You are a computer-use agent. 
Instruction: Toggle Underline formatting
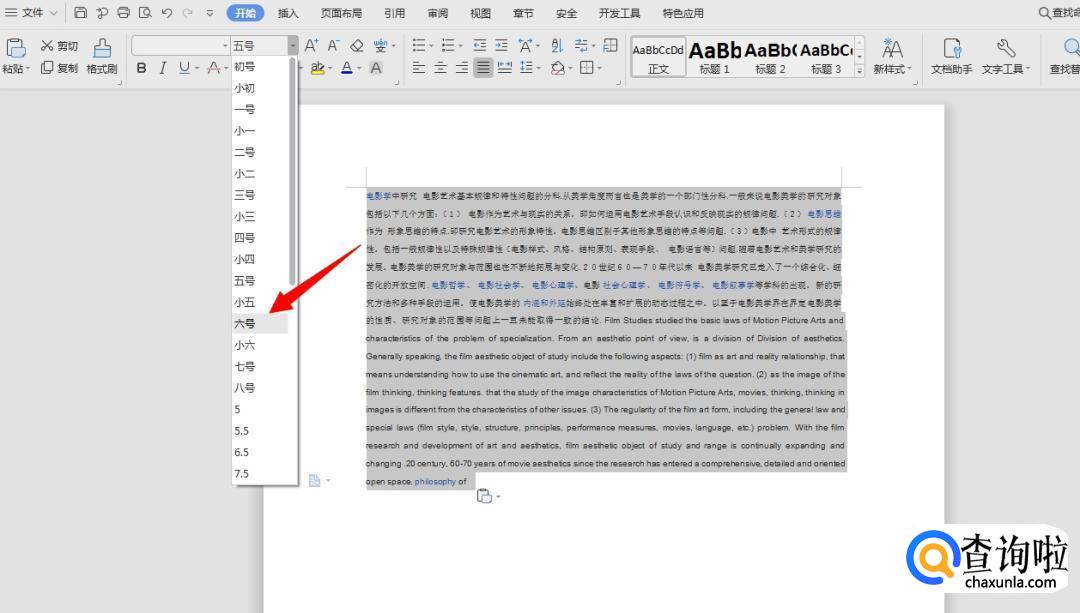pos(184,67)
